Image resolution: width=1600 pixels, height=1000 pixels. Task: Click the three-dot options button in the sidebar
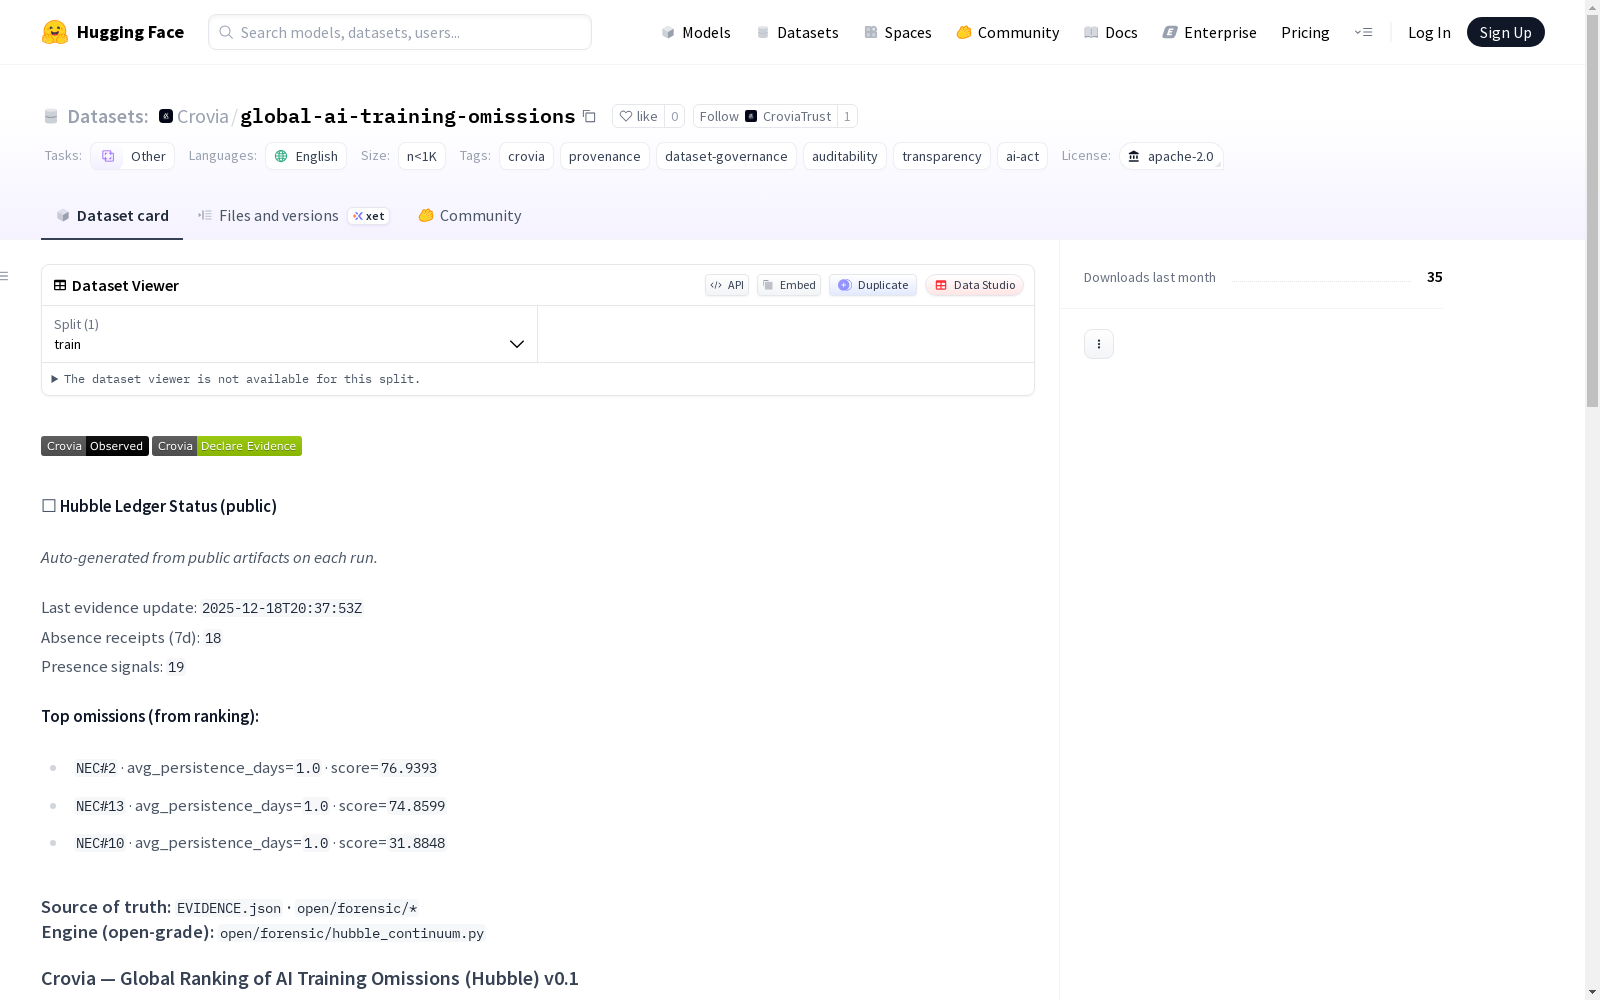click(x=1099, y=344)
